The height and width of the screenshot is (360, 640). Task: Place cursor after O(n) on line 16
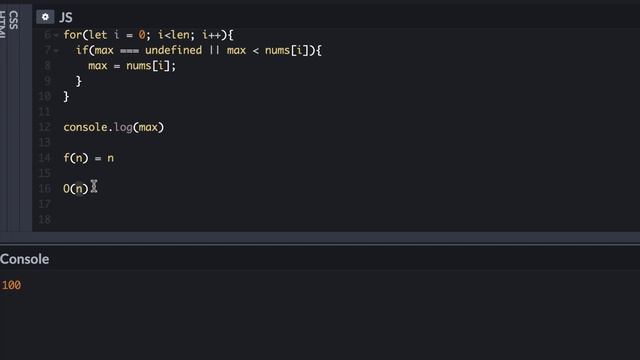pos(89,189)
